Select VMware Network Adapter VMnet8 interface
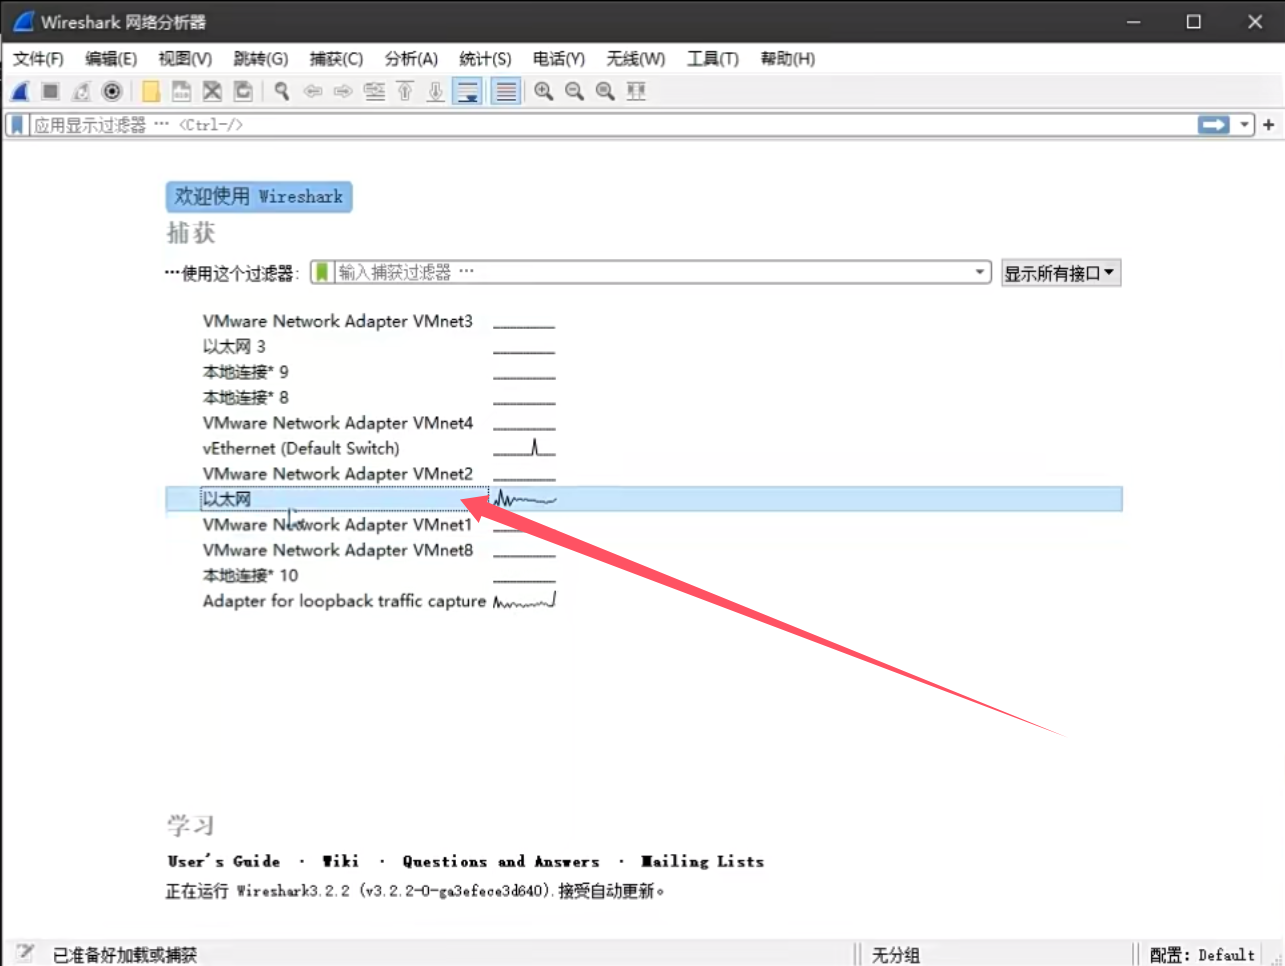The height and width of the screenshot is (966, 1285). pyautogui.click(x=338, y=550)
